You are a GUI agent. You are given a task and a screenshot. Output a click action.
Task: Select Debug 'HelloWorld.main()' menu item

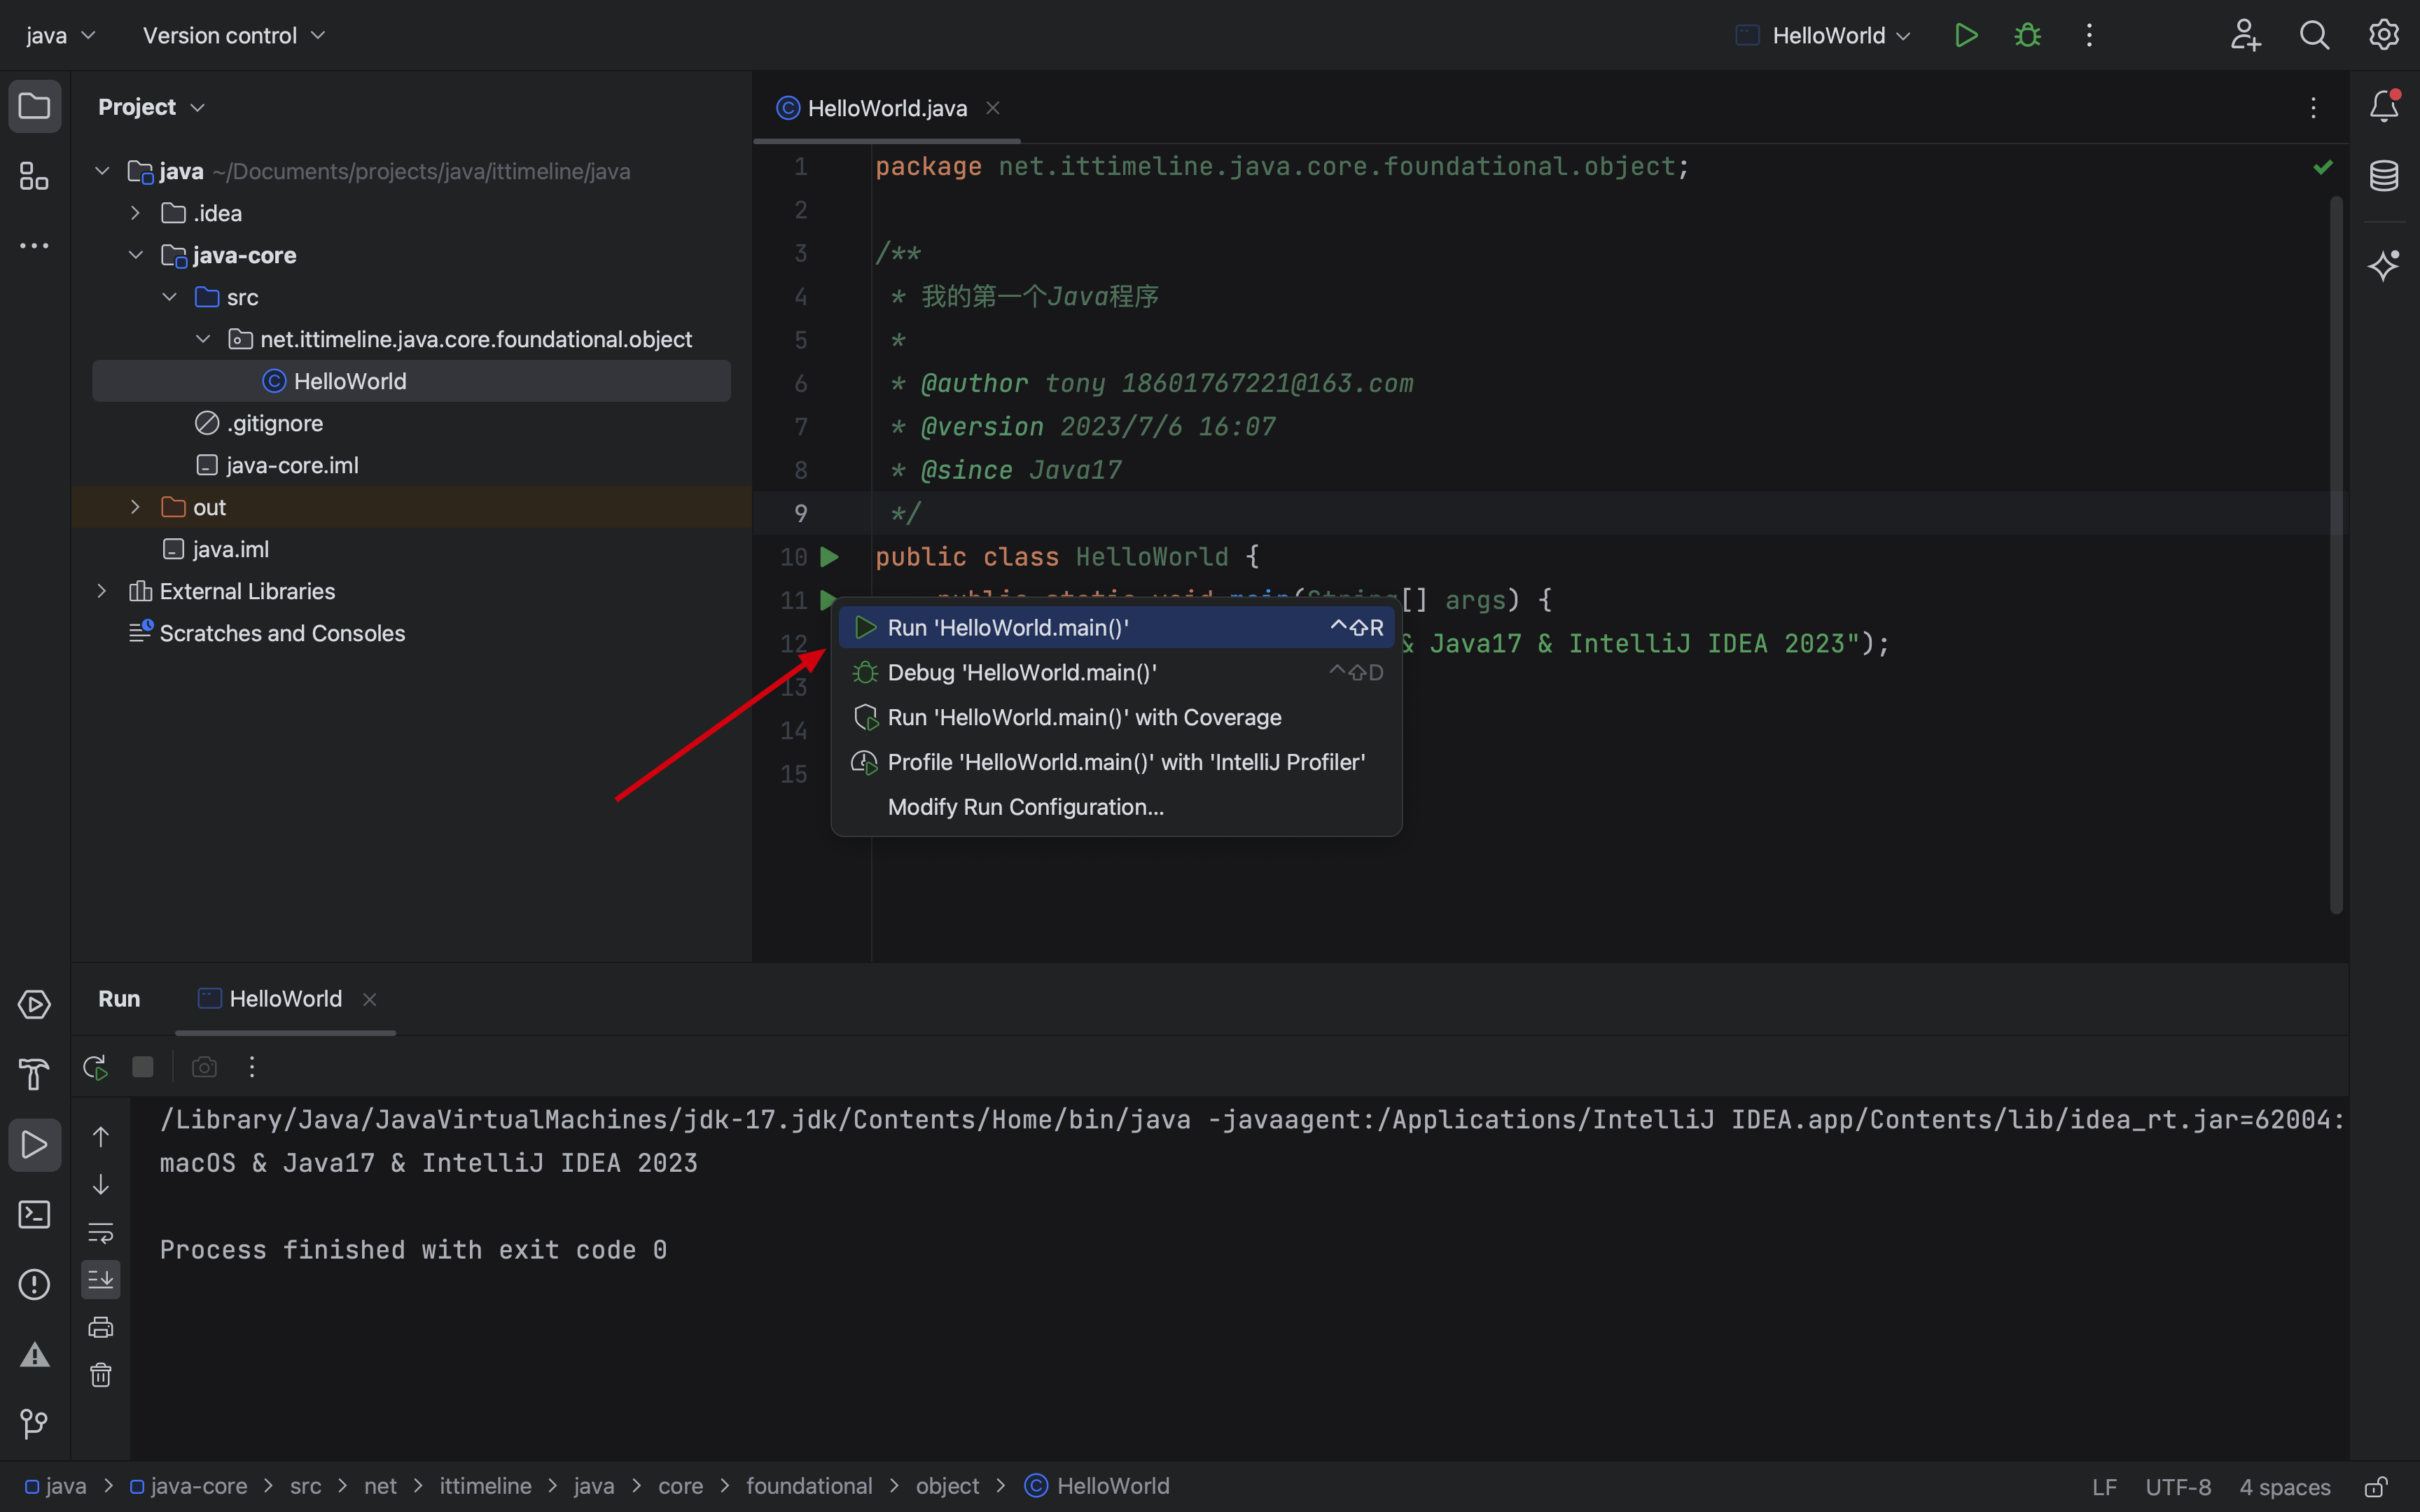coord(1116,672)
